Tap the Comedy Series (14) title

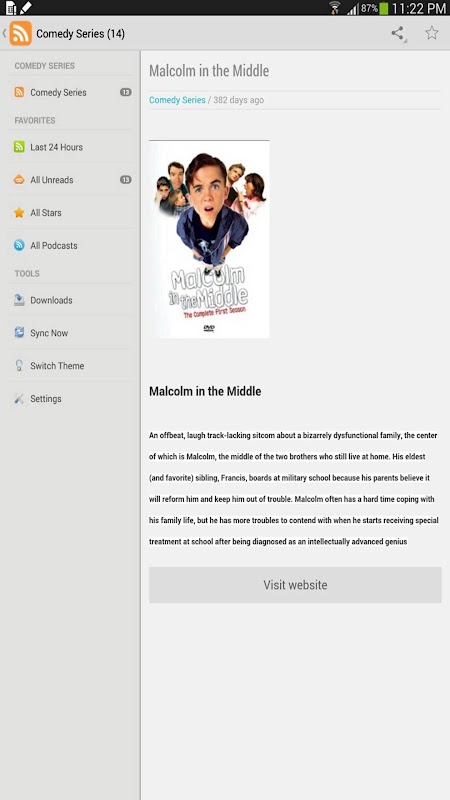point(80,34)
